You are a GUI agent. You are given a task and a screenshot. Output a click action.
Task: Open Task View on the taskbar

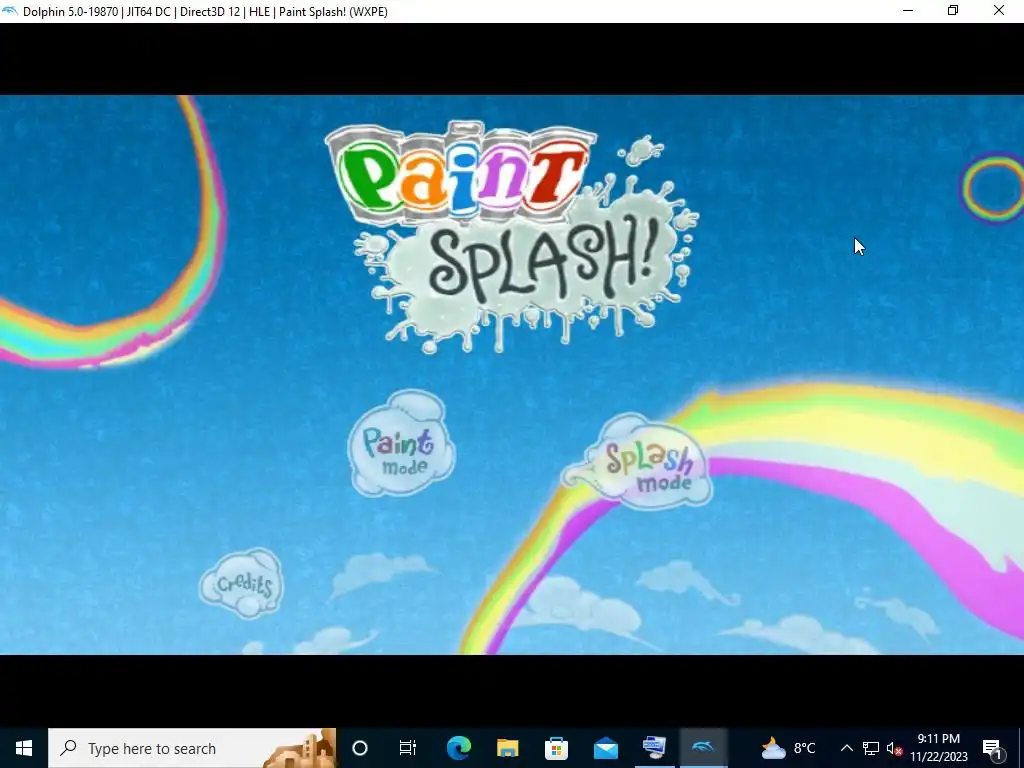(x=408, y=748)
